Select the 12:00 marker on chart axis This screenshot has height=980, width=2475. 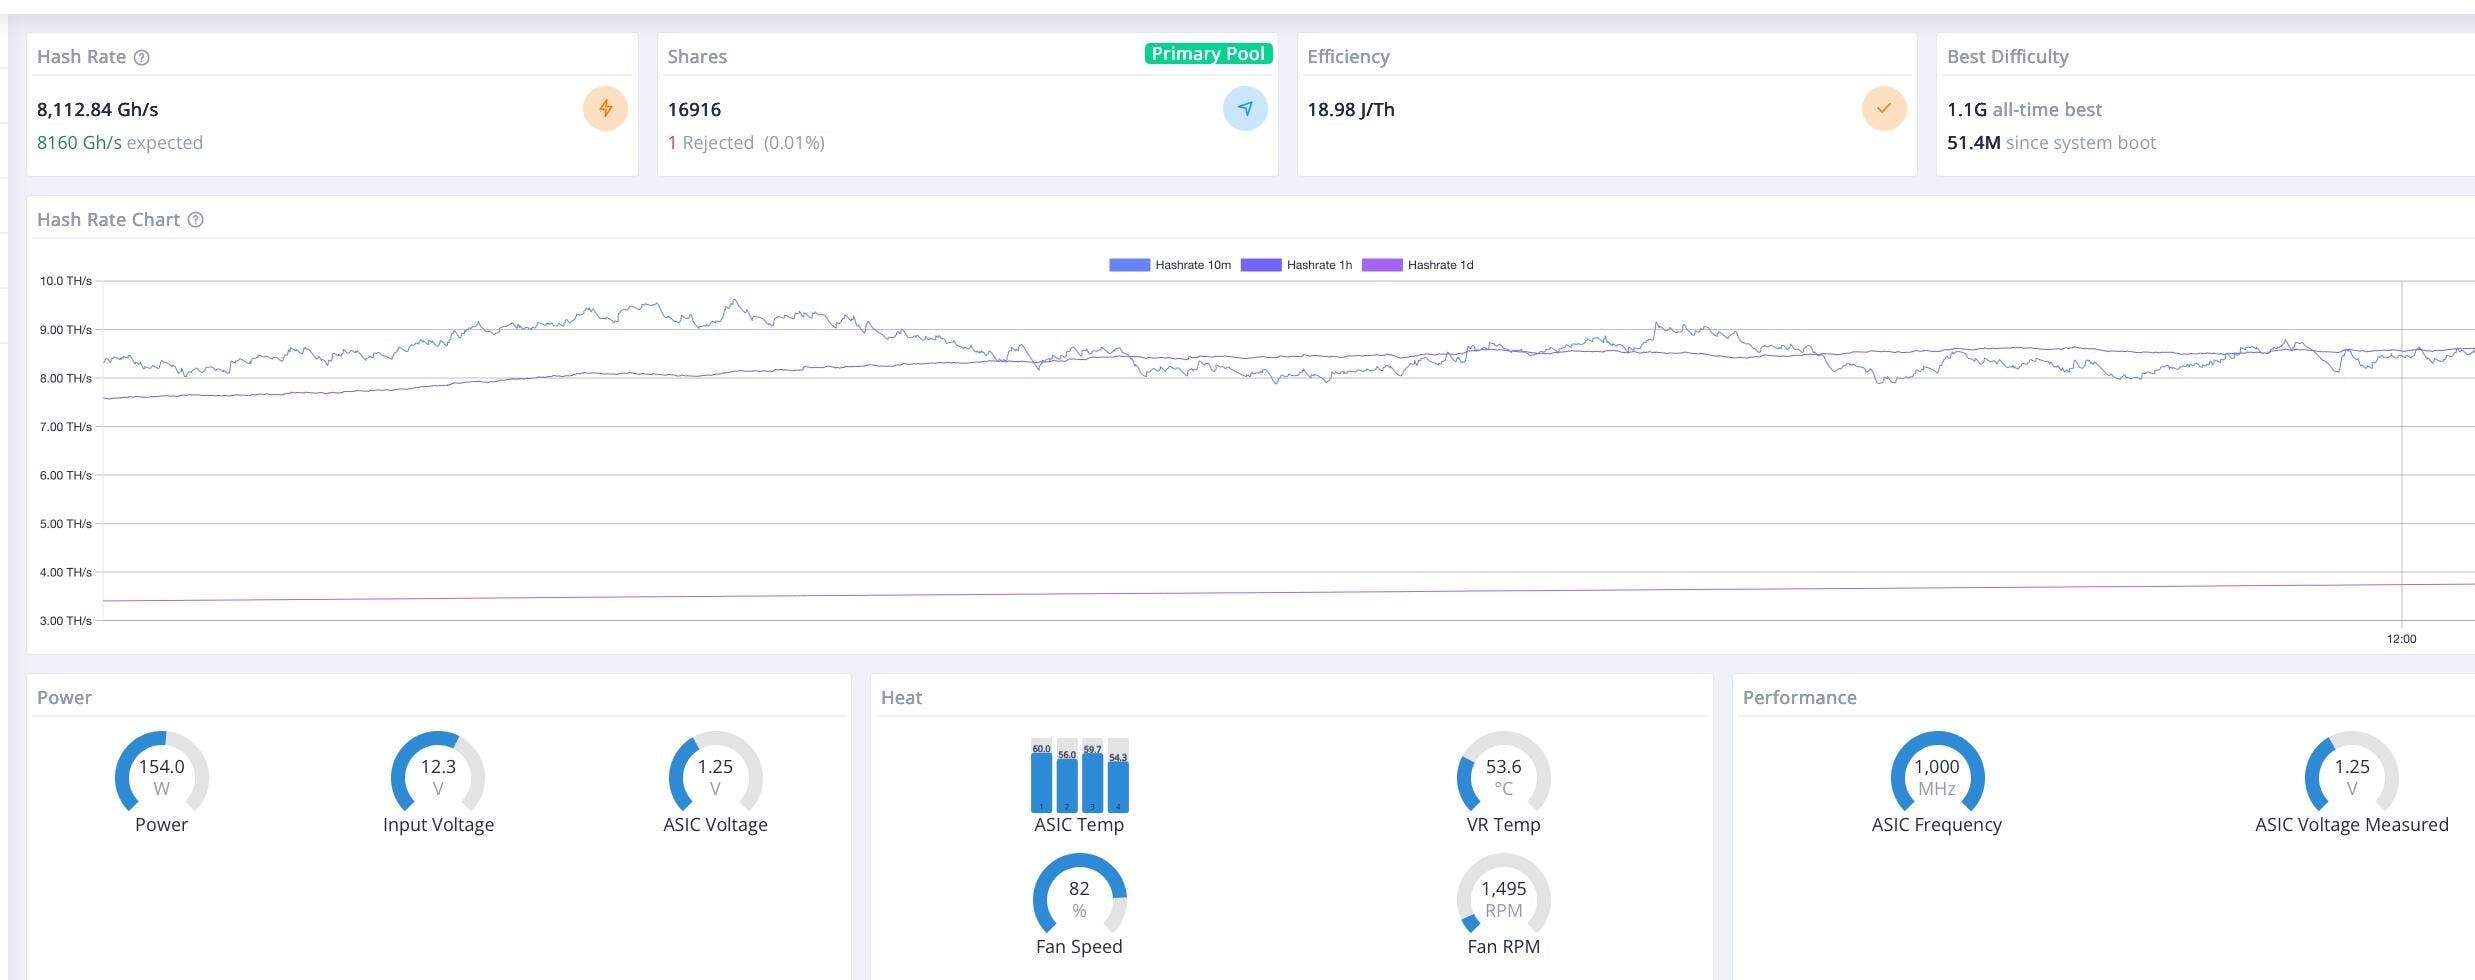(x=2401, y=639)
